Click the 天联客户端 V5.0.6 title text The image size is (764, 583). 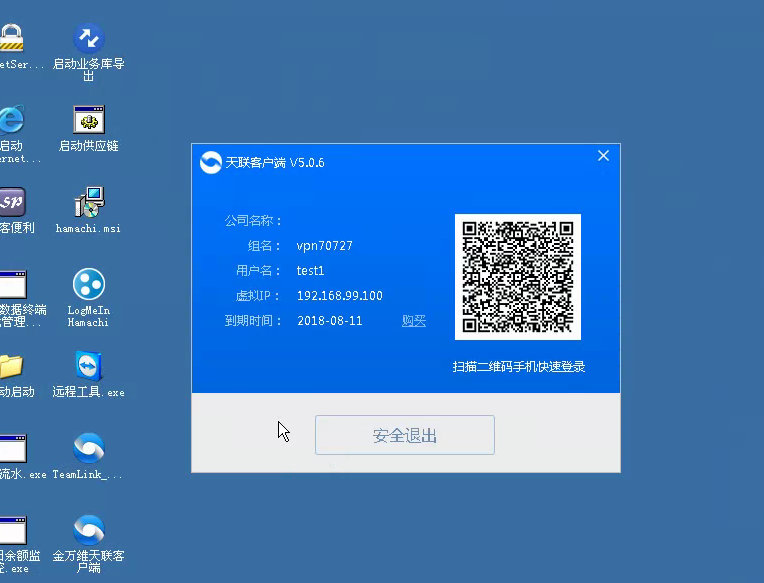tap(275, 163)
